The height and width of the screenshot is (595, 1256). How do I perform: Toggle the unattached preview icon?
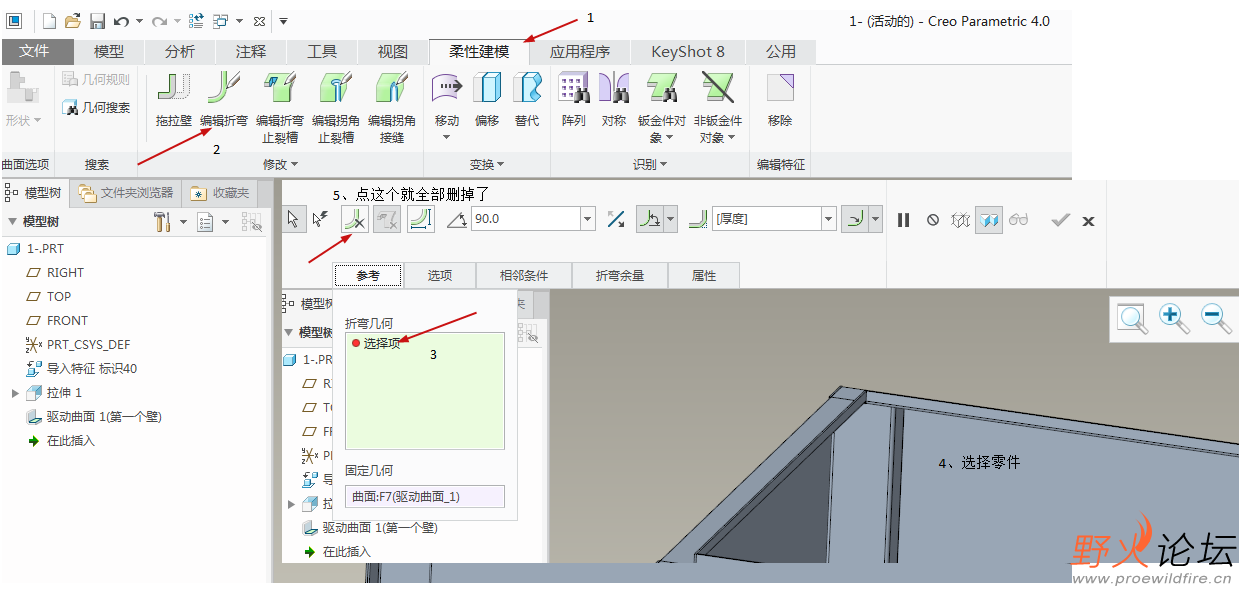tap(960, 220)
